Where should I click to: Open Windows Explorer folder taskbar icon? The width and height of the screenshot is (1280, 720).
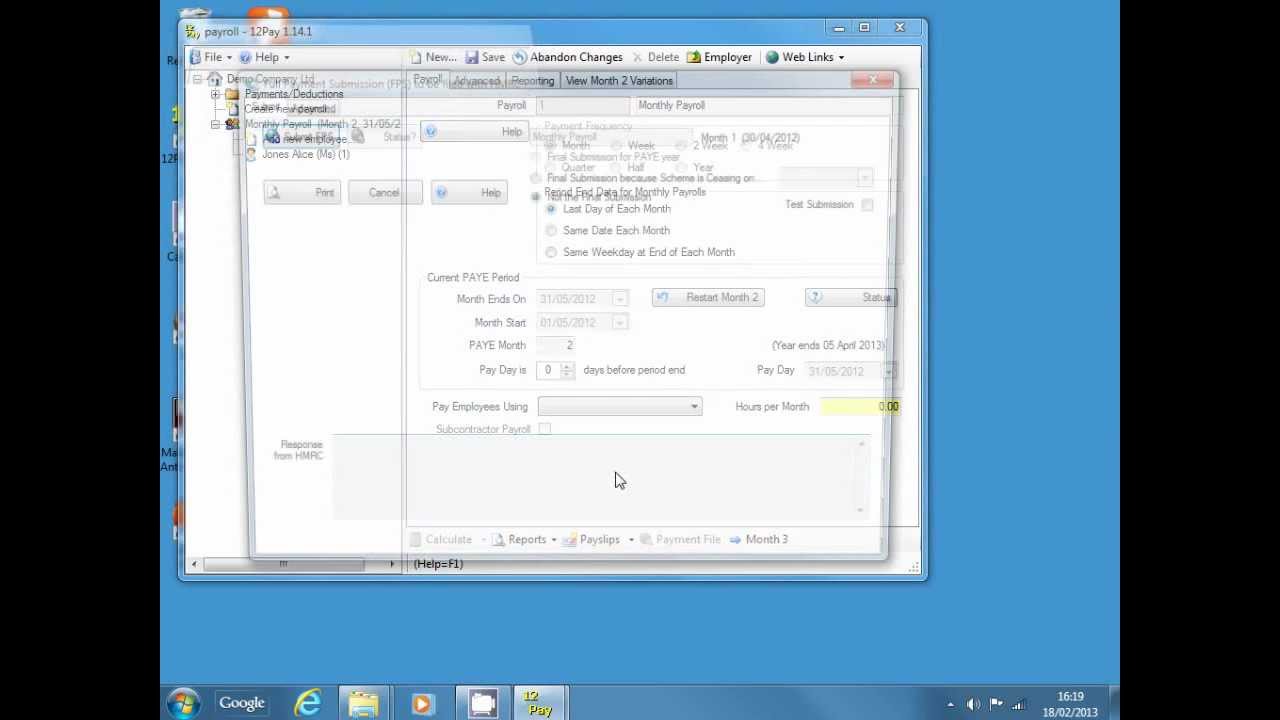[x=363, y=703]
